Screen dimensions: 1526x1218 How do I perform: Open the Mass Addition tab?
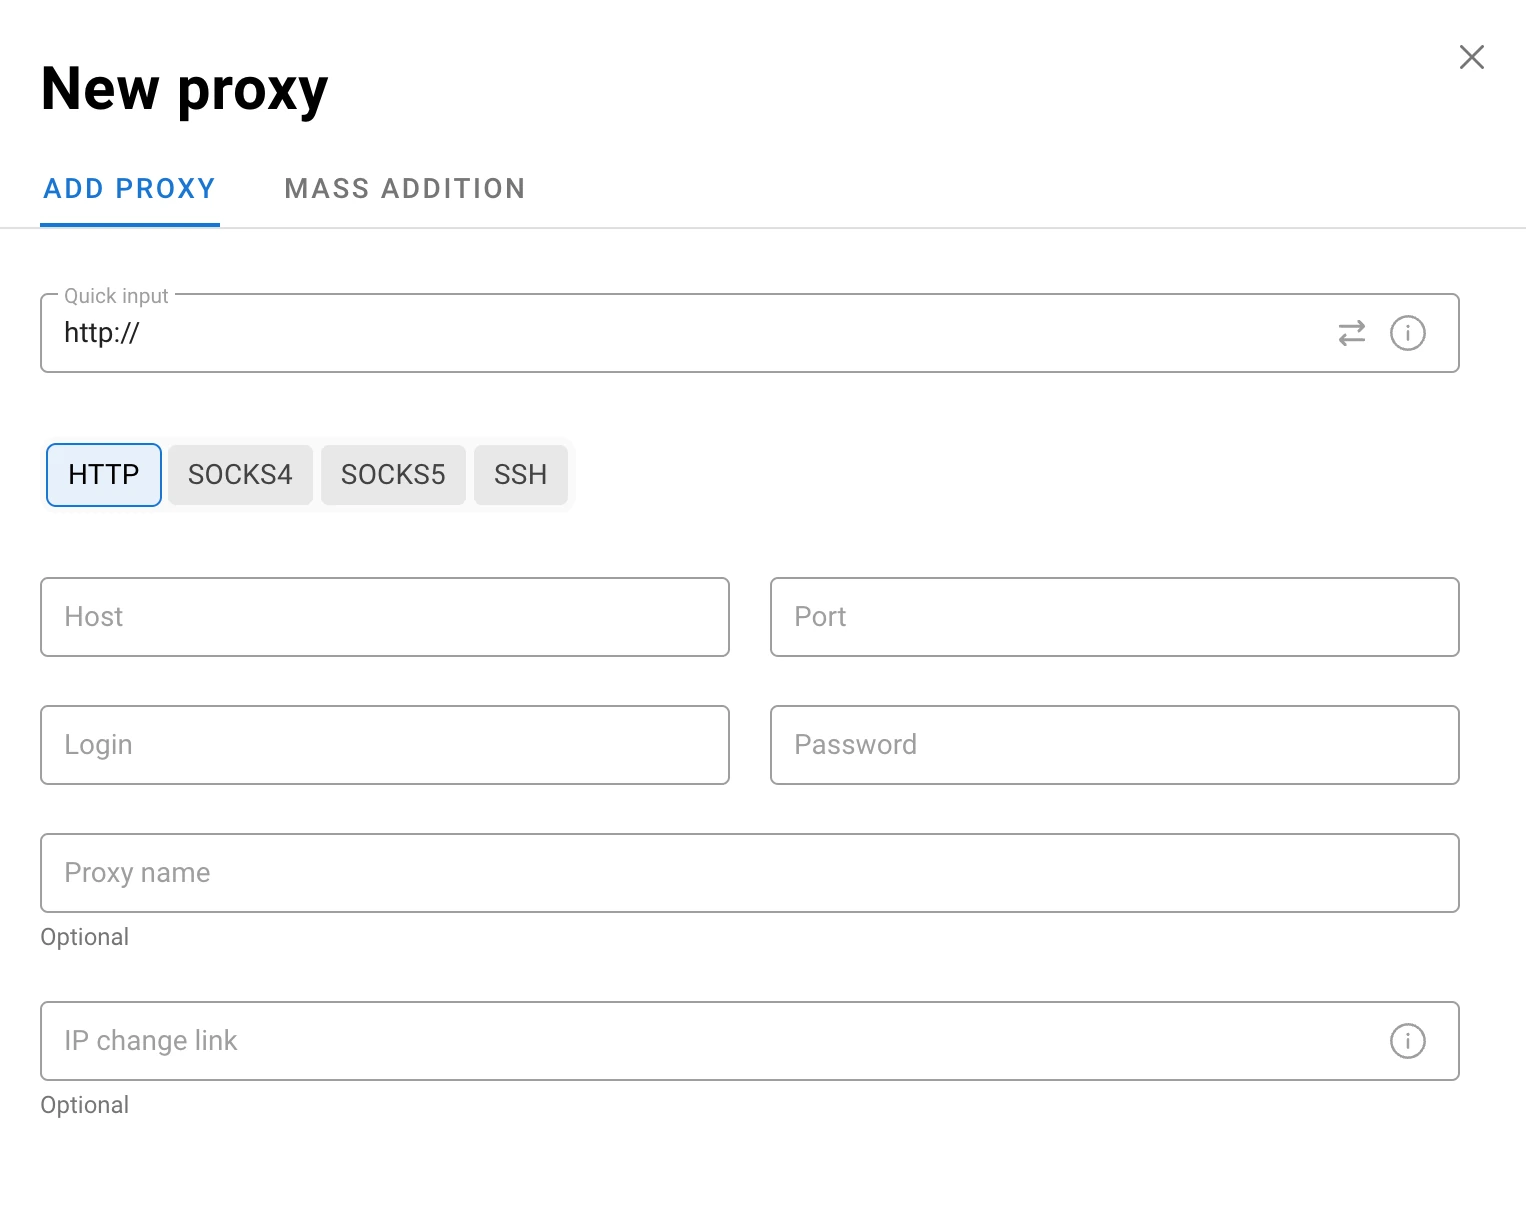tap(405, 189)
